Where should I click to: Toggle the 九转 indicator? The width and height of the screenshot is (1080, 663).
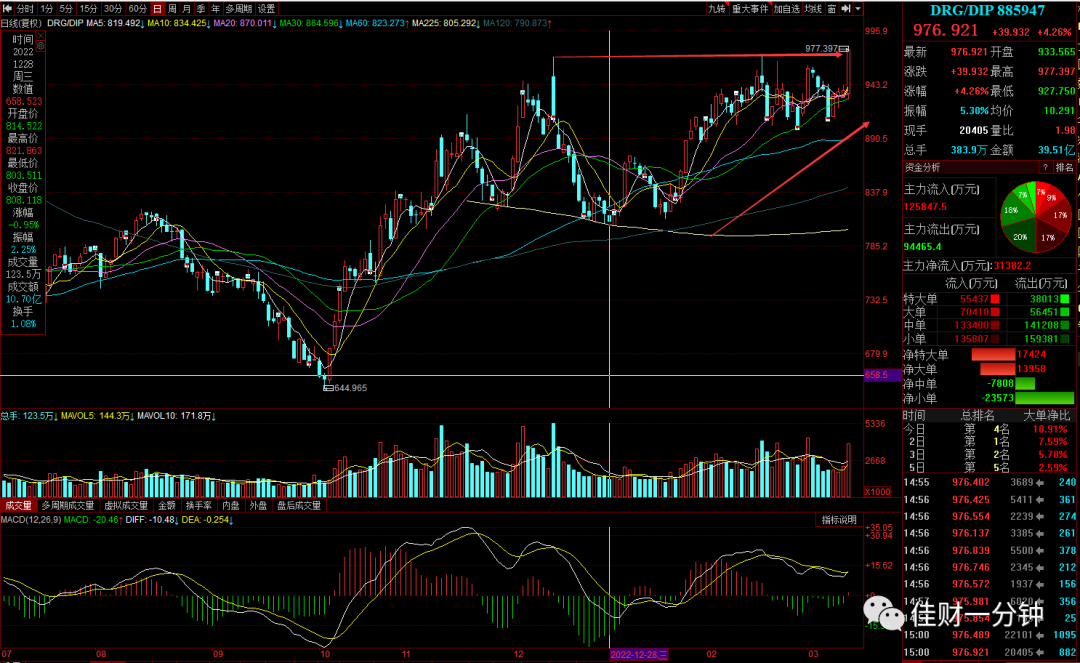[x=716, y=9]
